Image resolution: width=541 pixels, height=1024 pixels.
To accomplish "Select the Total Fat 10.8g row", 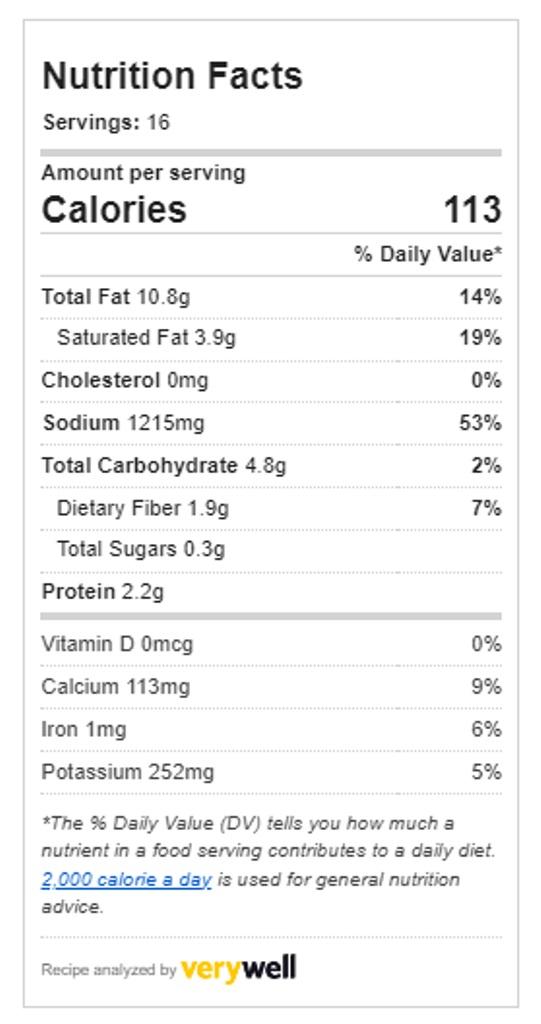I will click(x=271, y=297).
